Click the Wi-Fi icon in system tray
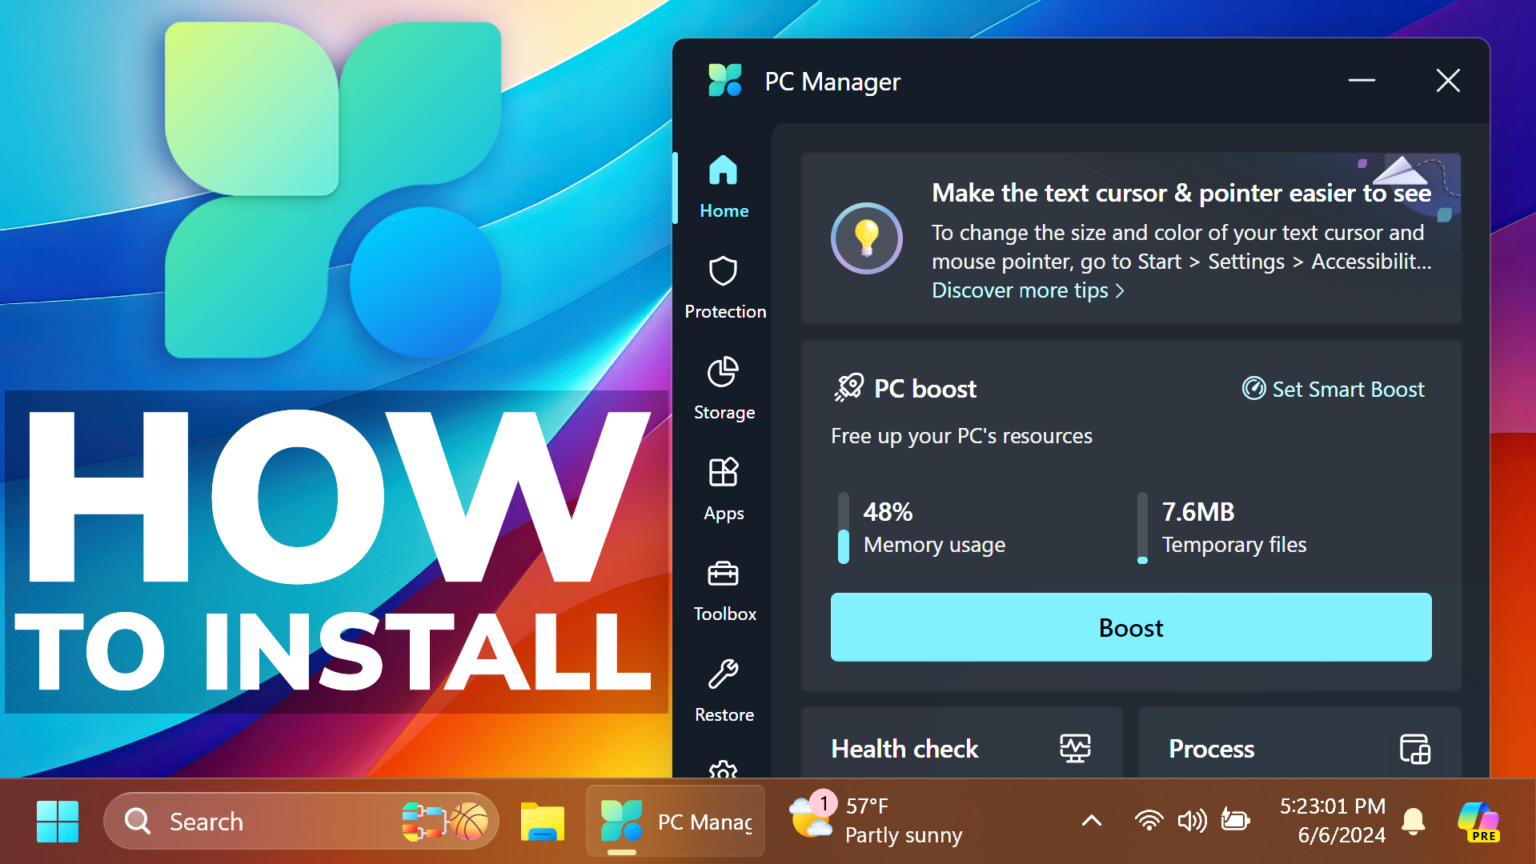This screenshot has width=1536, height=864. coord(1148,821)
